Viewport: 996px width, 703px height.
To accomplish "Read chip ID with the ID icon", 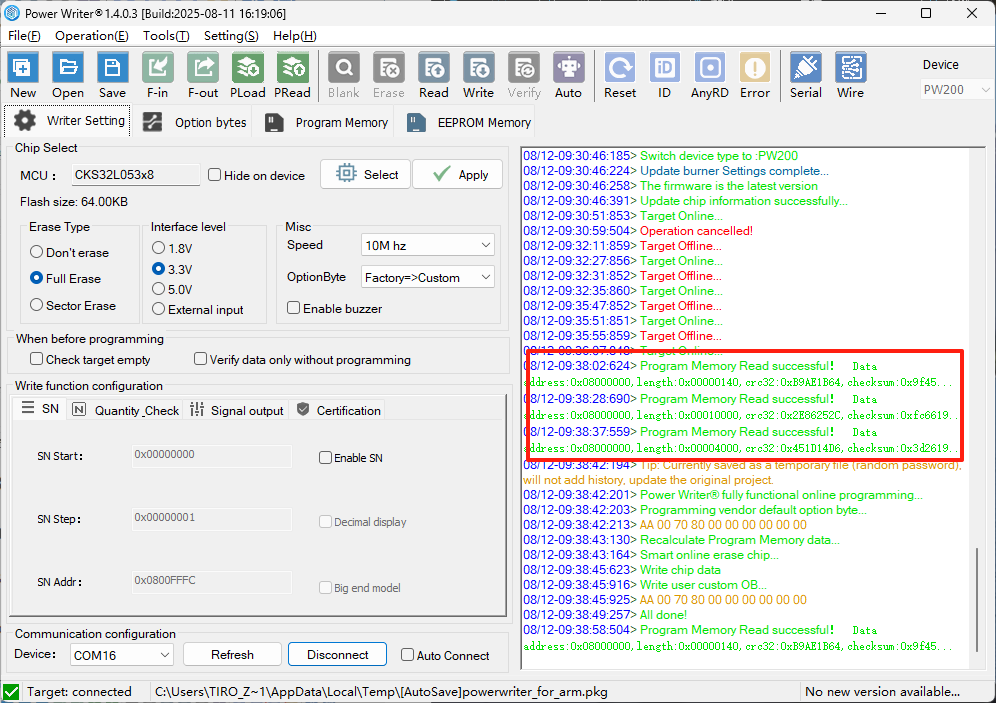I will tap(664, 75).
